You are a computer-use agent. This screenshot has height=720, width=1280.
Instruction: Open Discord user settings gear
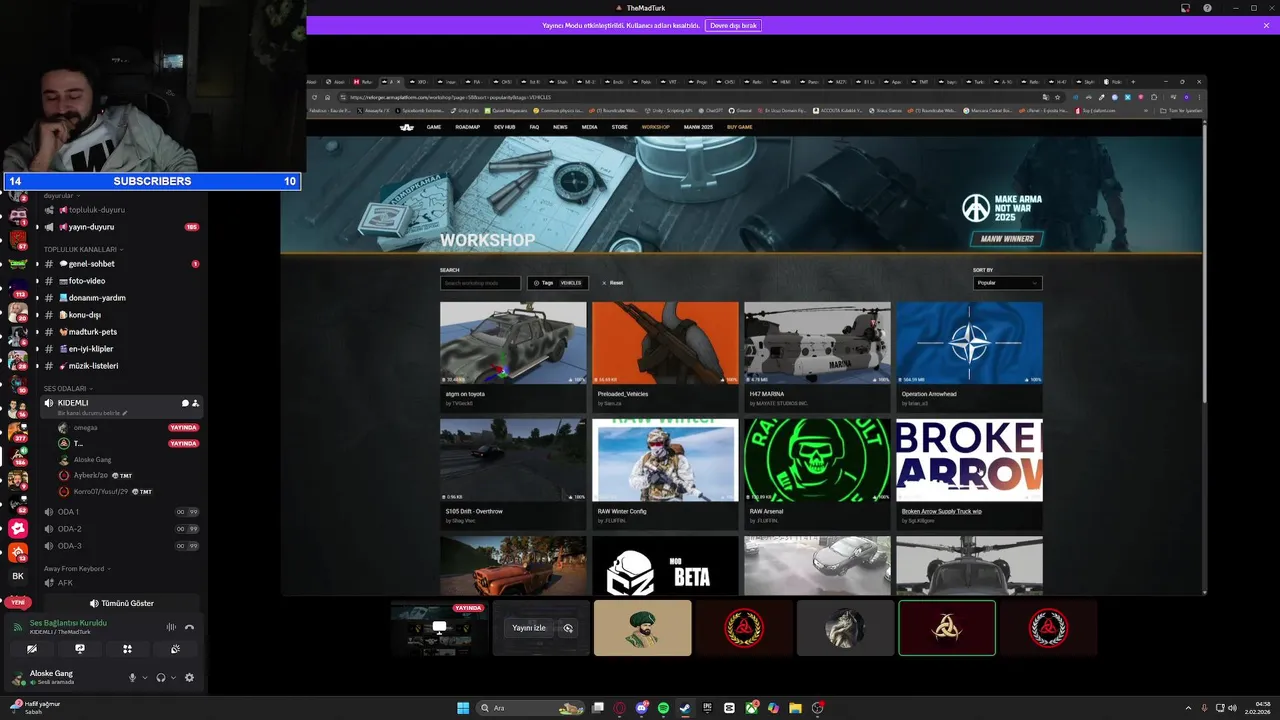pos(189,678)
